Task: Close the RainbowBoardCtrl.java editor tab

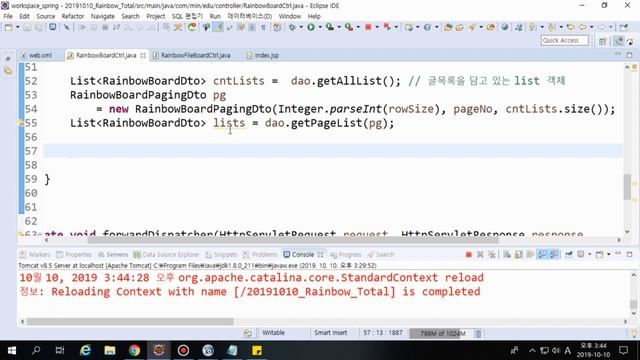Action: pyautogui.click(x=143, y=55)
